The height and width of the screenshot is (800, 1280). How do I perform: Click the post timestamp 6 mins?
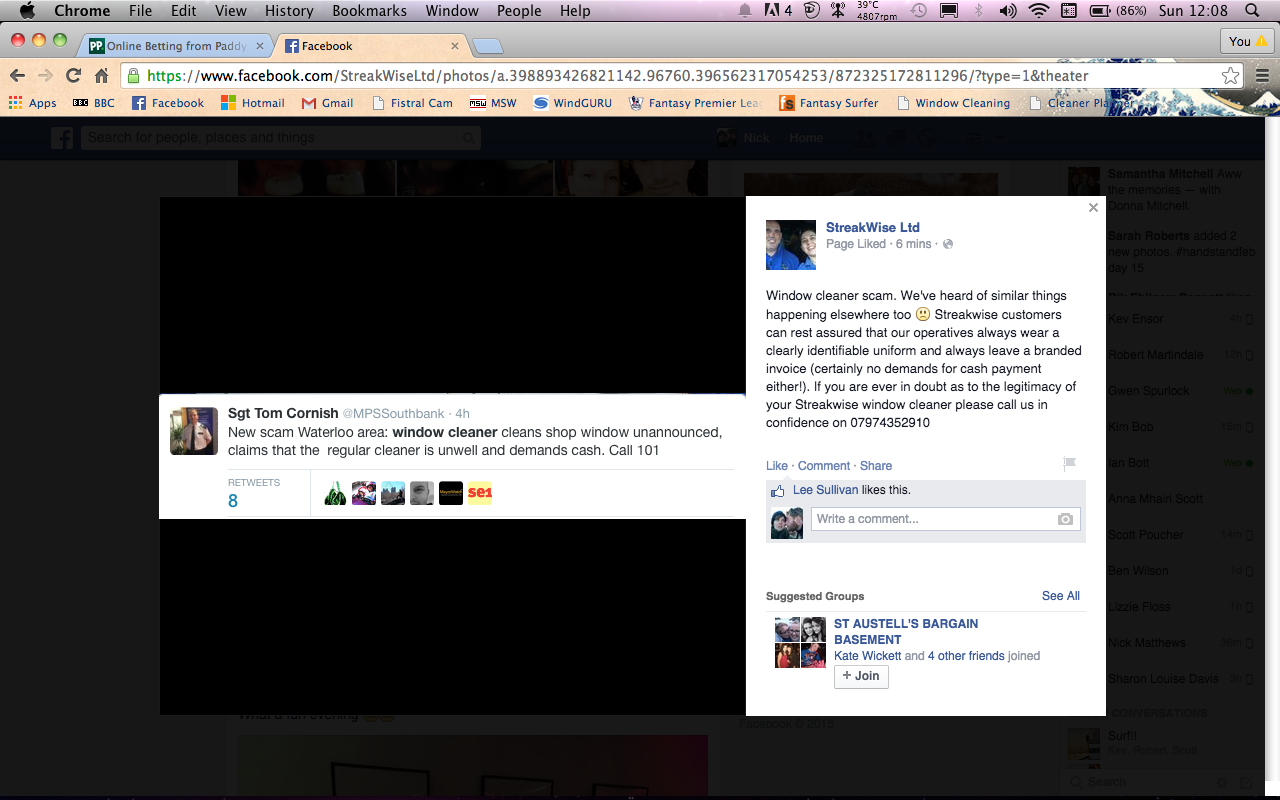point(913,244)
